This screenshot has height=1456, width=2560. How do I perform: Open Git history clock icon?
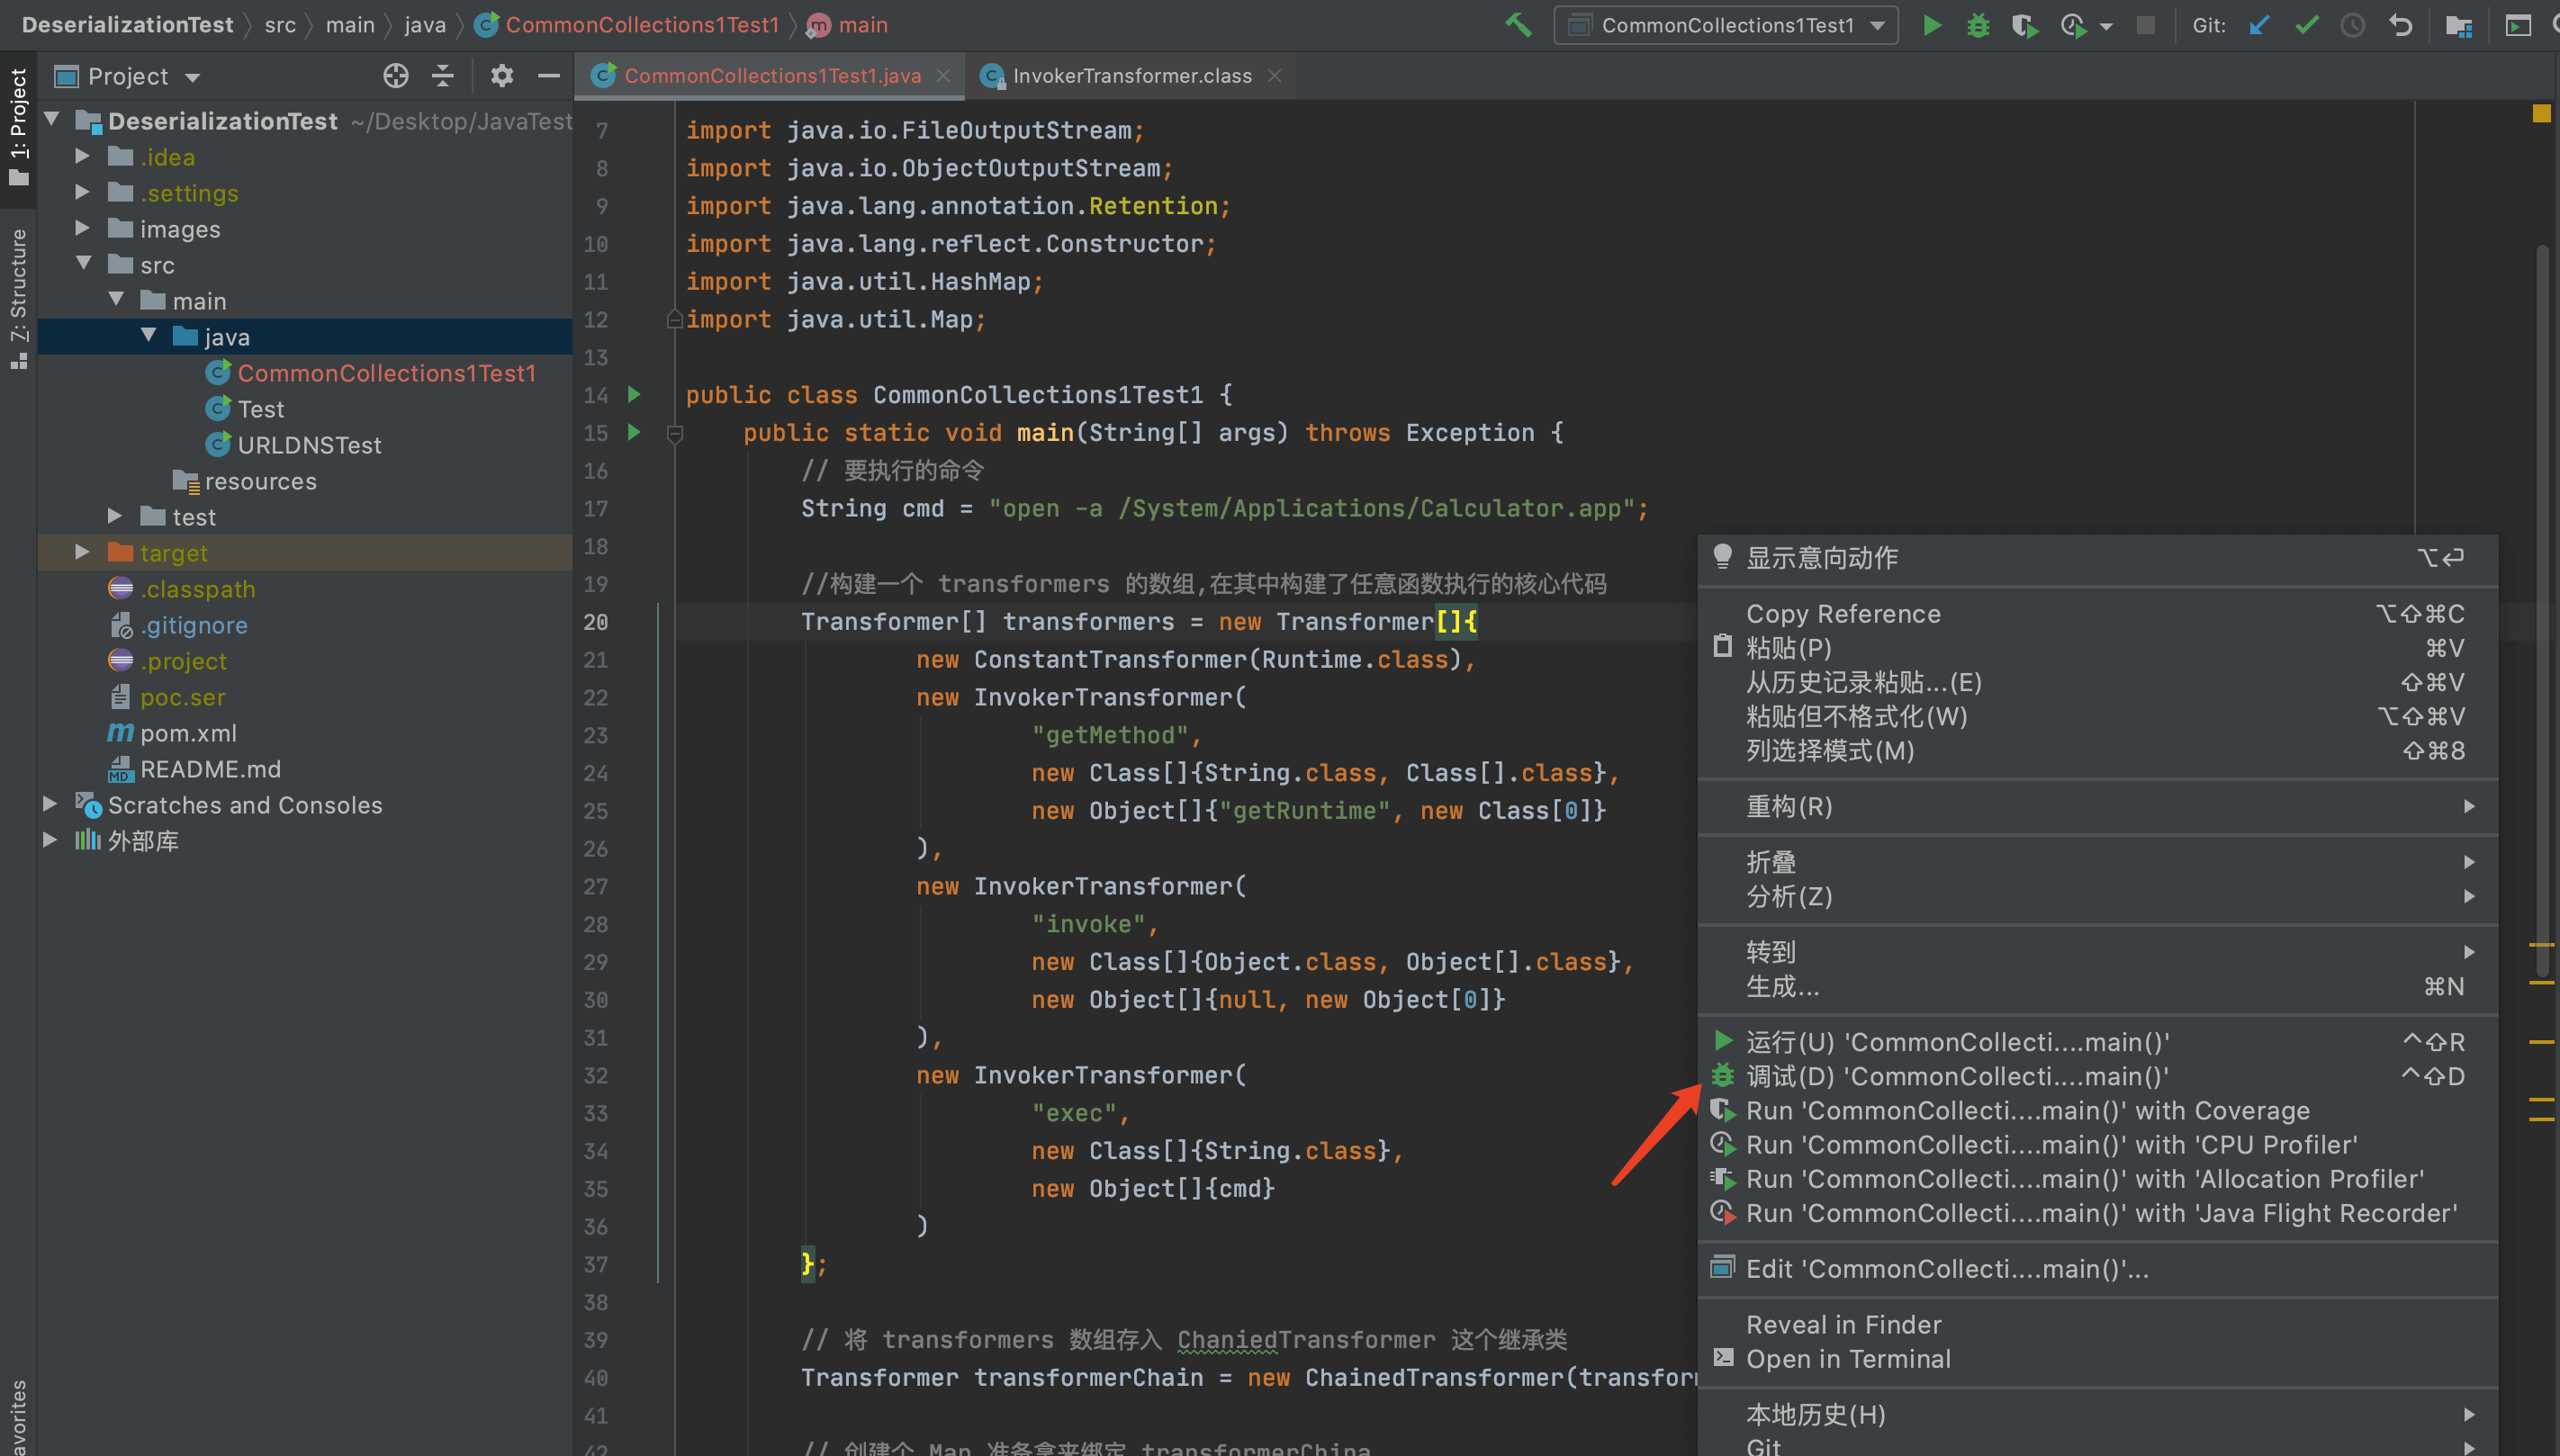(2353, 25)
